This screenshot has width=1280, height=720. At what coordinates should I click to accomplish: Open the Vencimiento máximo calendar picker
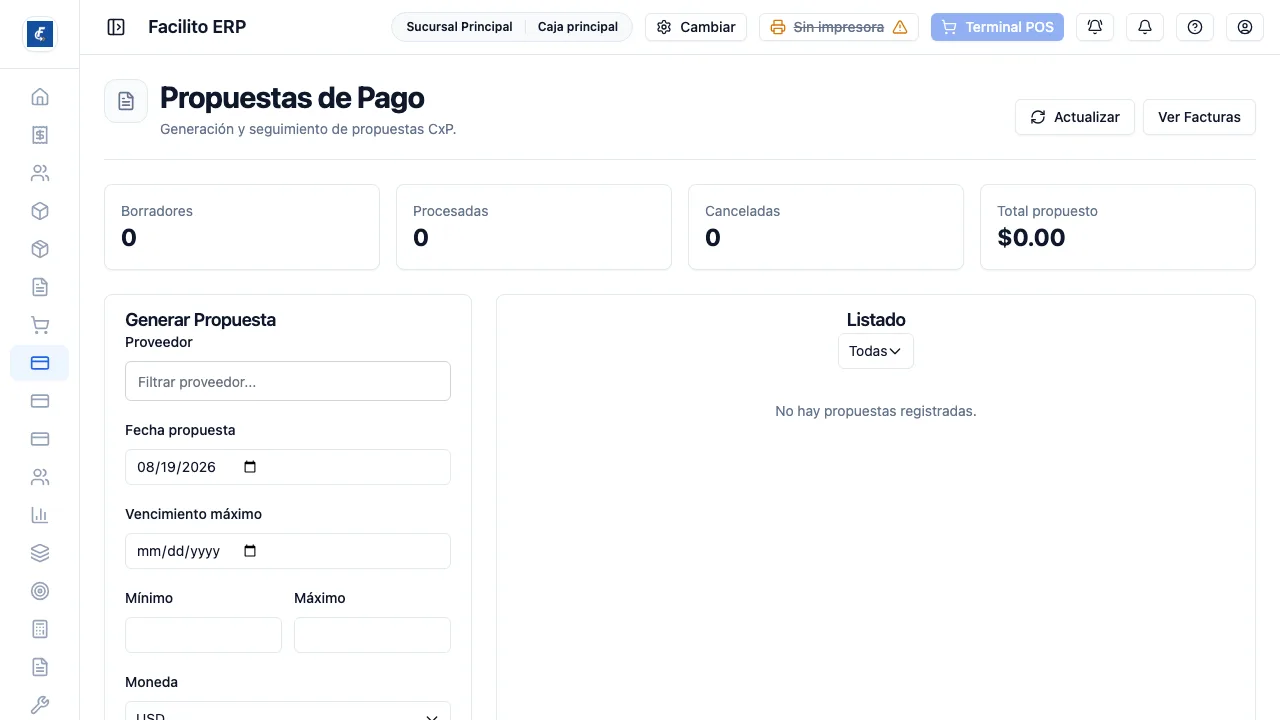tap(250, 551)
